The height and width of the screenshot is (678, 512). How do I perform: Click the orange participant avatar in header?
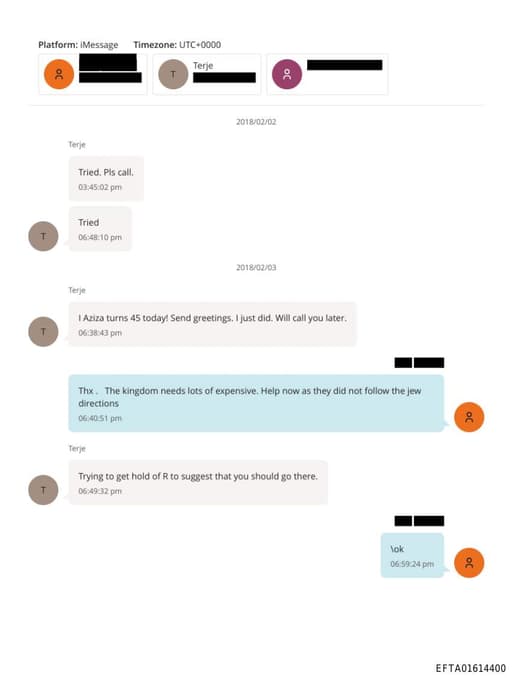point(59,74)
